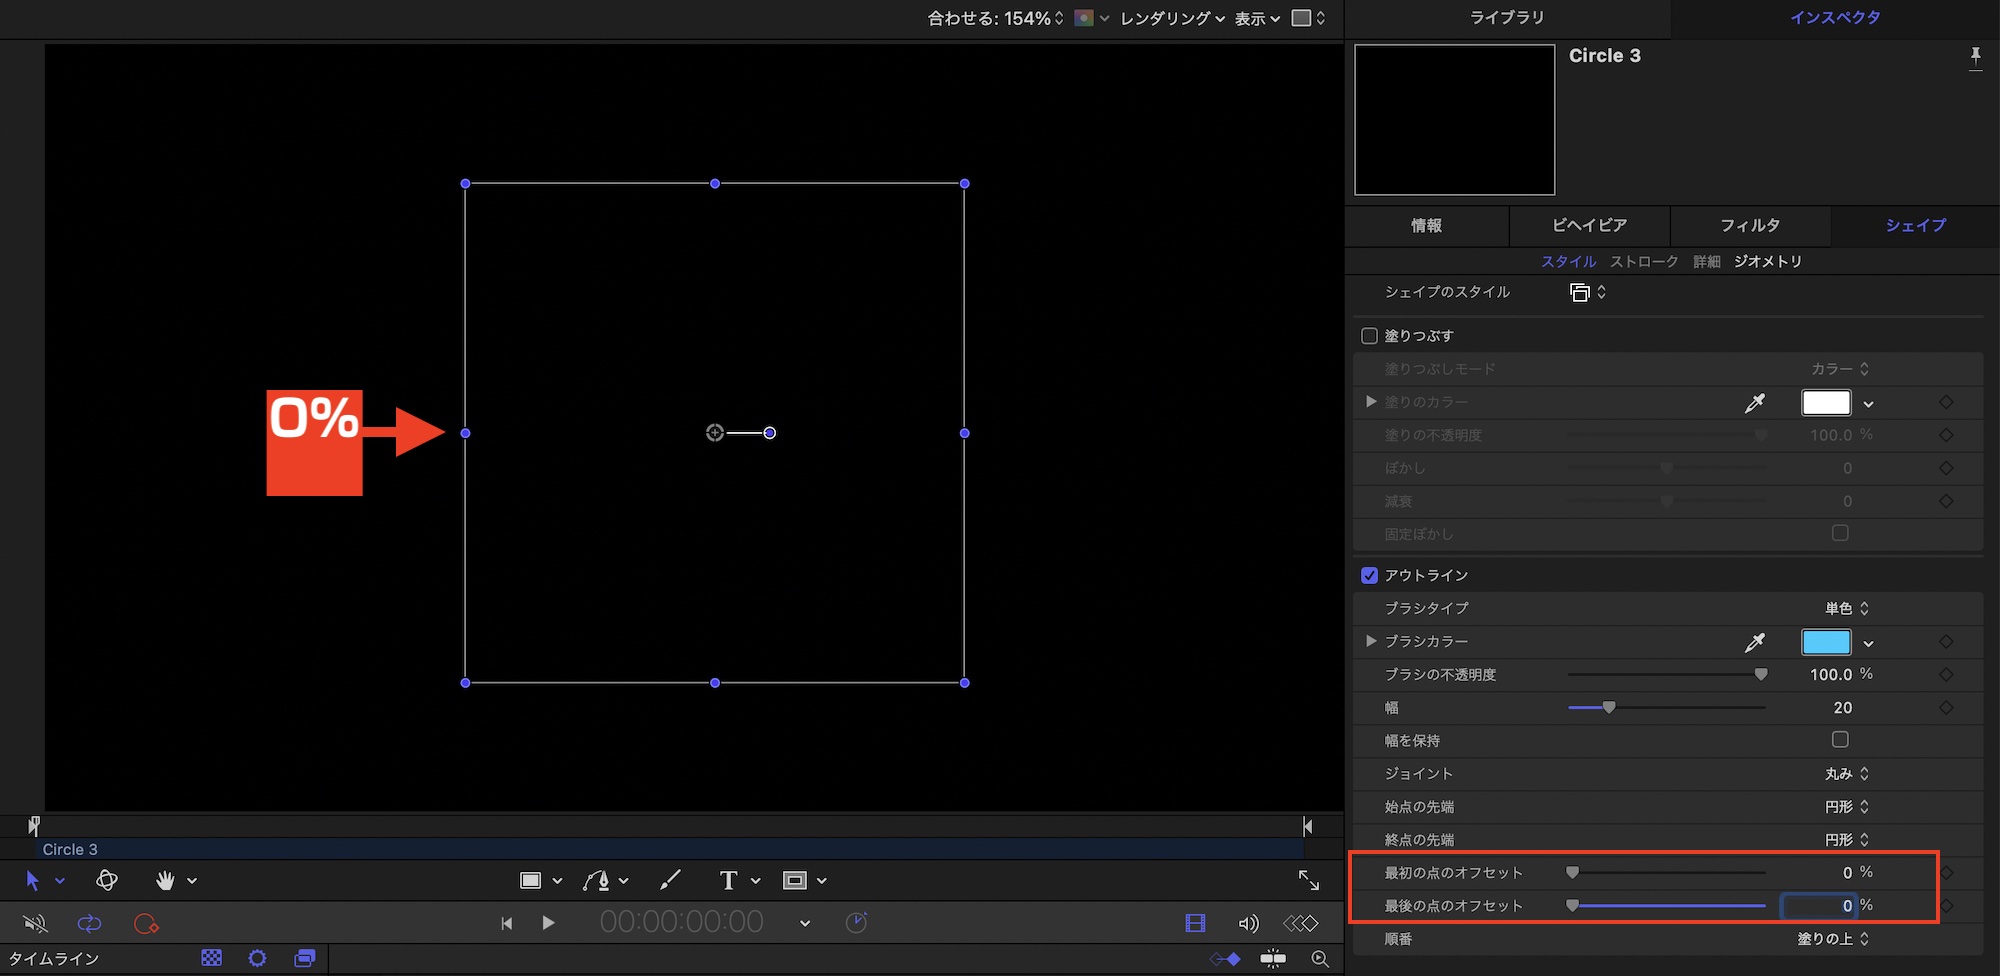
Task: Toggle the 幅を保持 checkbox
Action: tap(1840, 740)
